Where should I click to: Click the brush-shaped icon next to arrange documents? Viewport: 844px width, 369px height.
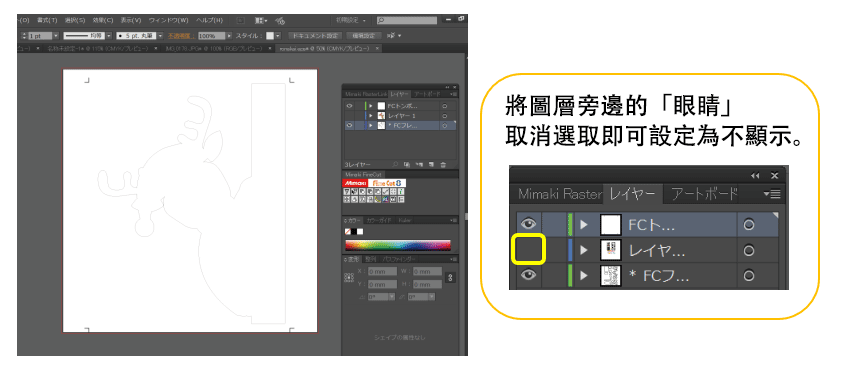(x=280, y=20)
